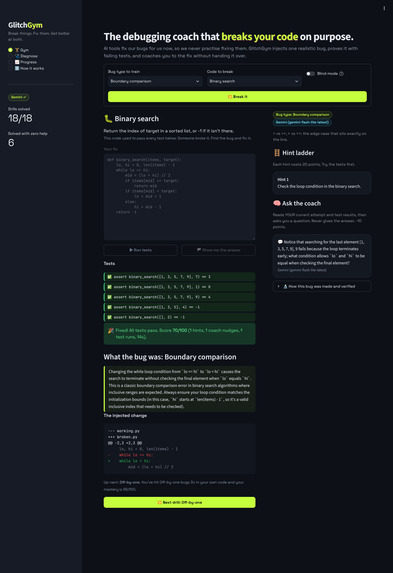Toggle the Blind mode switch
This screenshot has width=393, height=573.
pyautogui.click(x=310, y=73)
